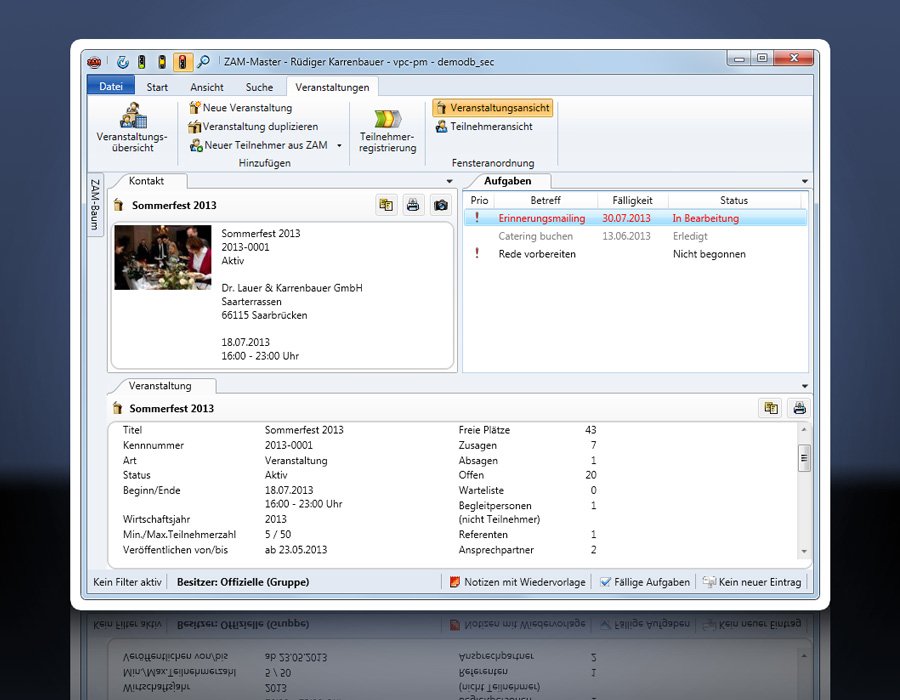The height and width of the screenshot is (700, 900).
Task: Click the copy icon in Veranstaltung panel
Action: point(771,408)
